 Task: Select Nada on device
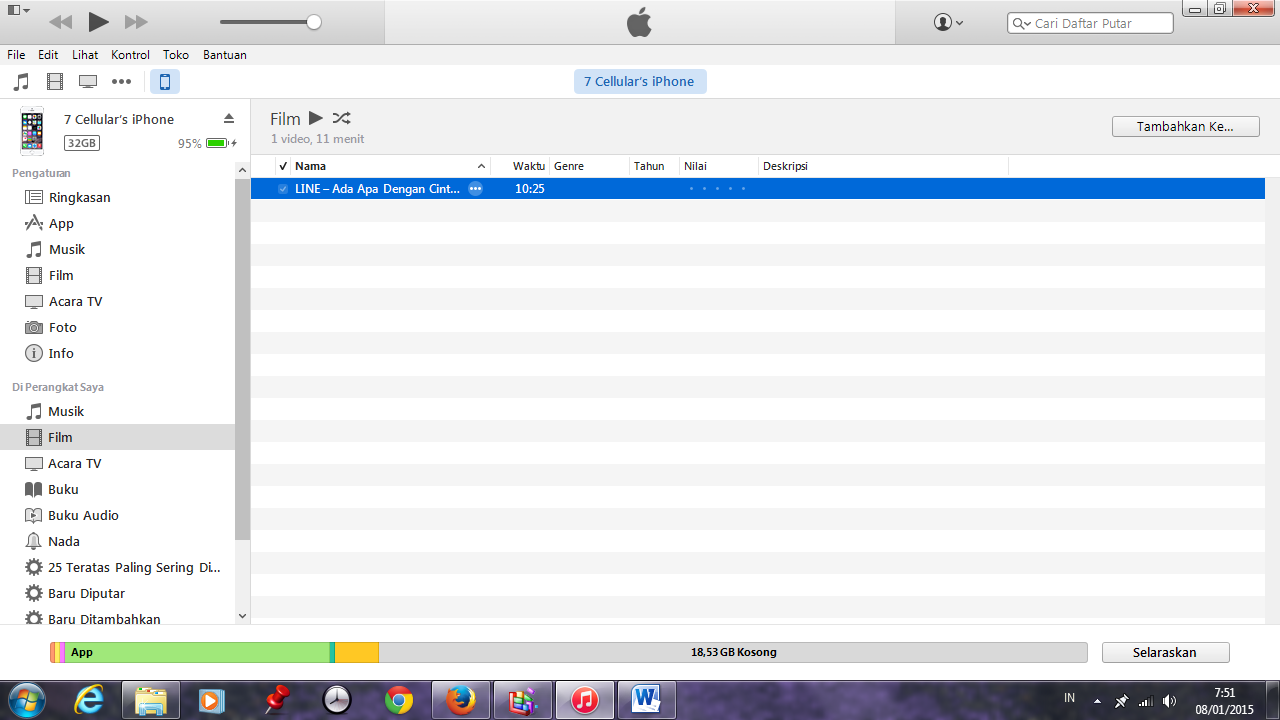52,541
